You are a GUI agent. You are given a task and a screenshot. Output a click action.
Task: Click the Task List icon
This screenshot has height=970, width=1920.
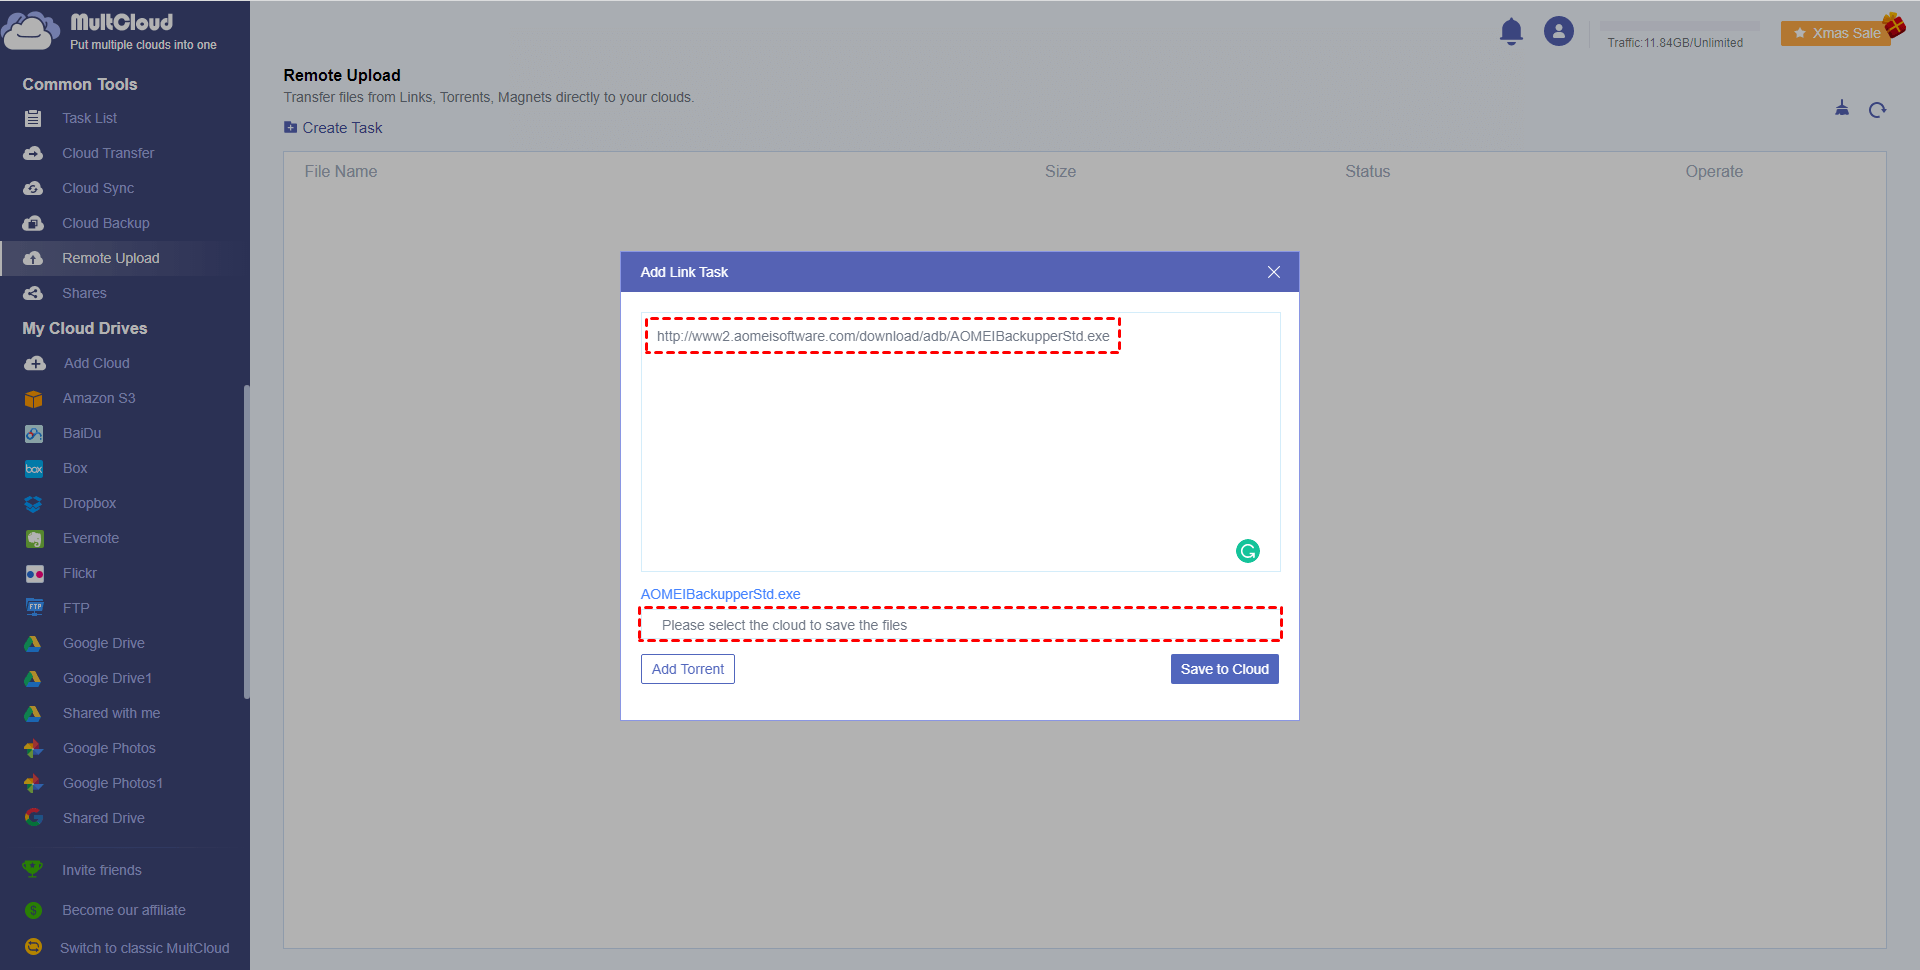(x=33, y=119)
